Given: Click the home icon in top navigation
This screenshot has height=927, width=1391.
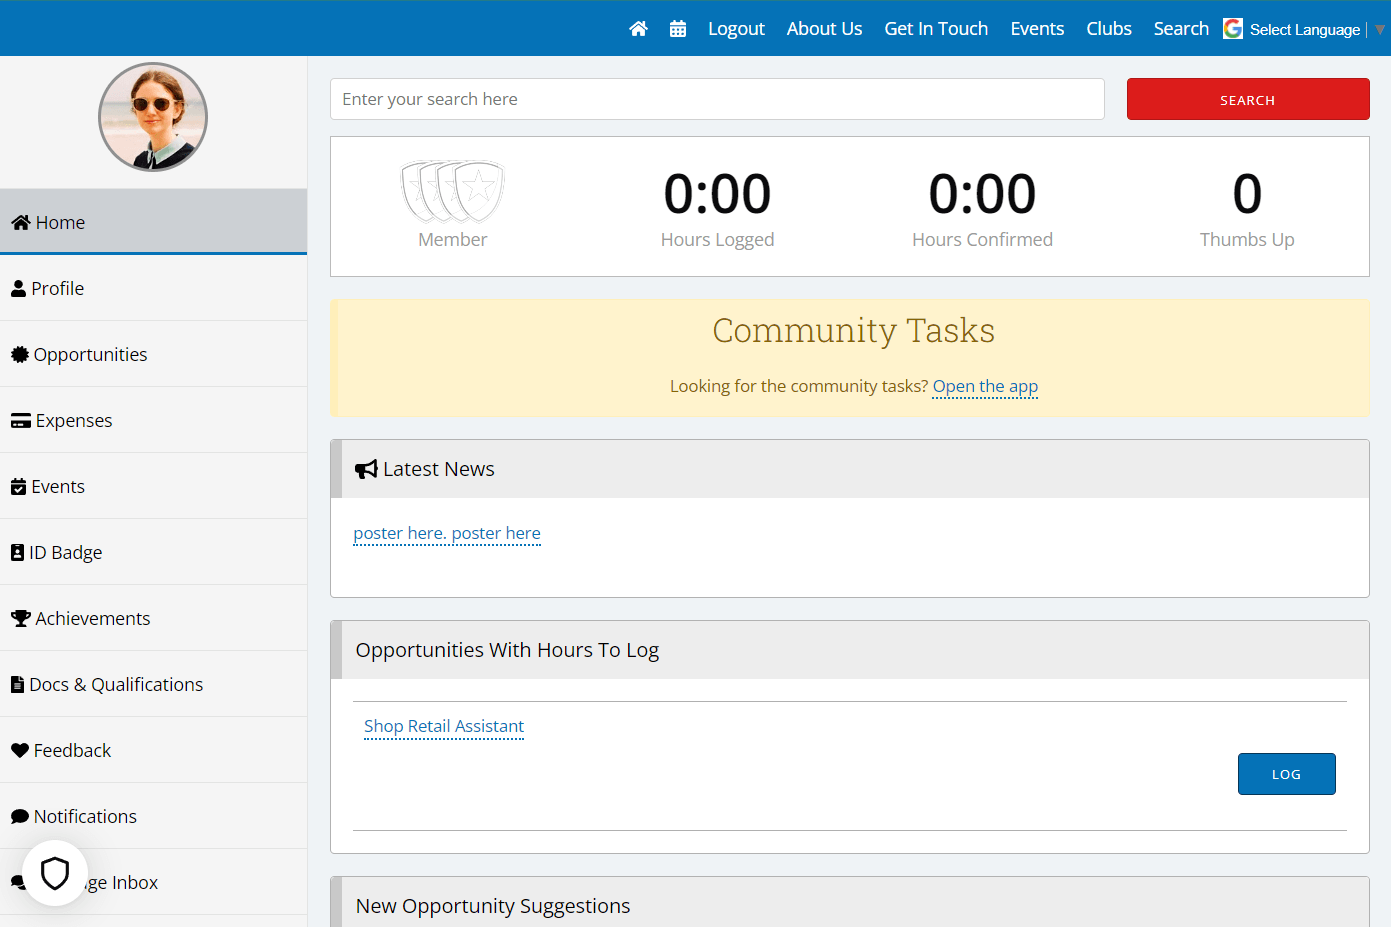Looking at the screenshot, I should tap(638, 29).
